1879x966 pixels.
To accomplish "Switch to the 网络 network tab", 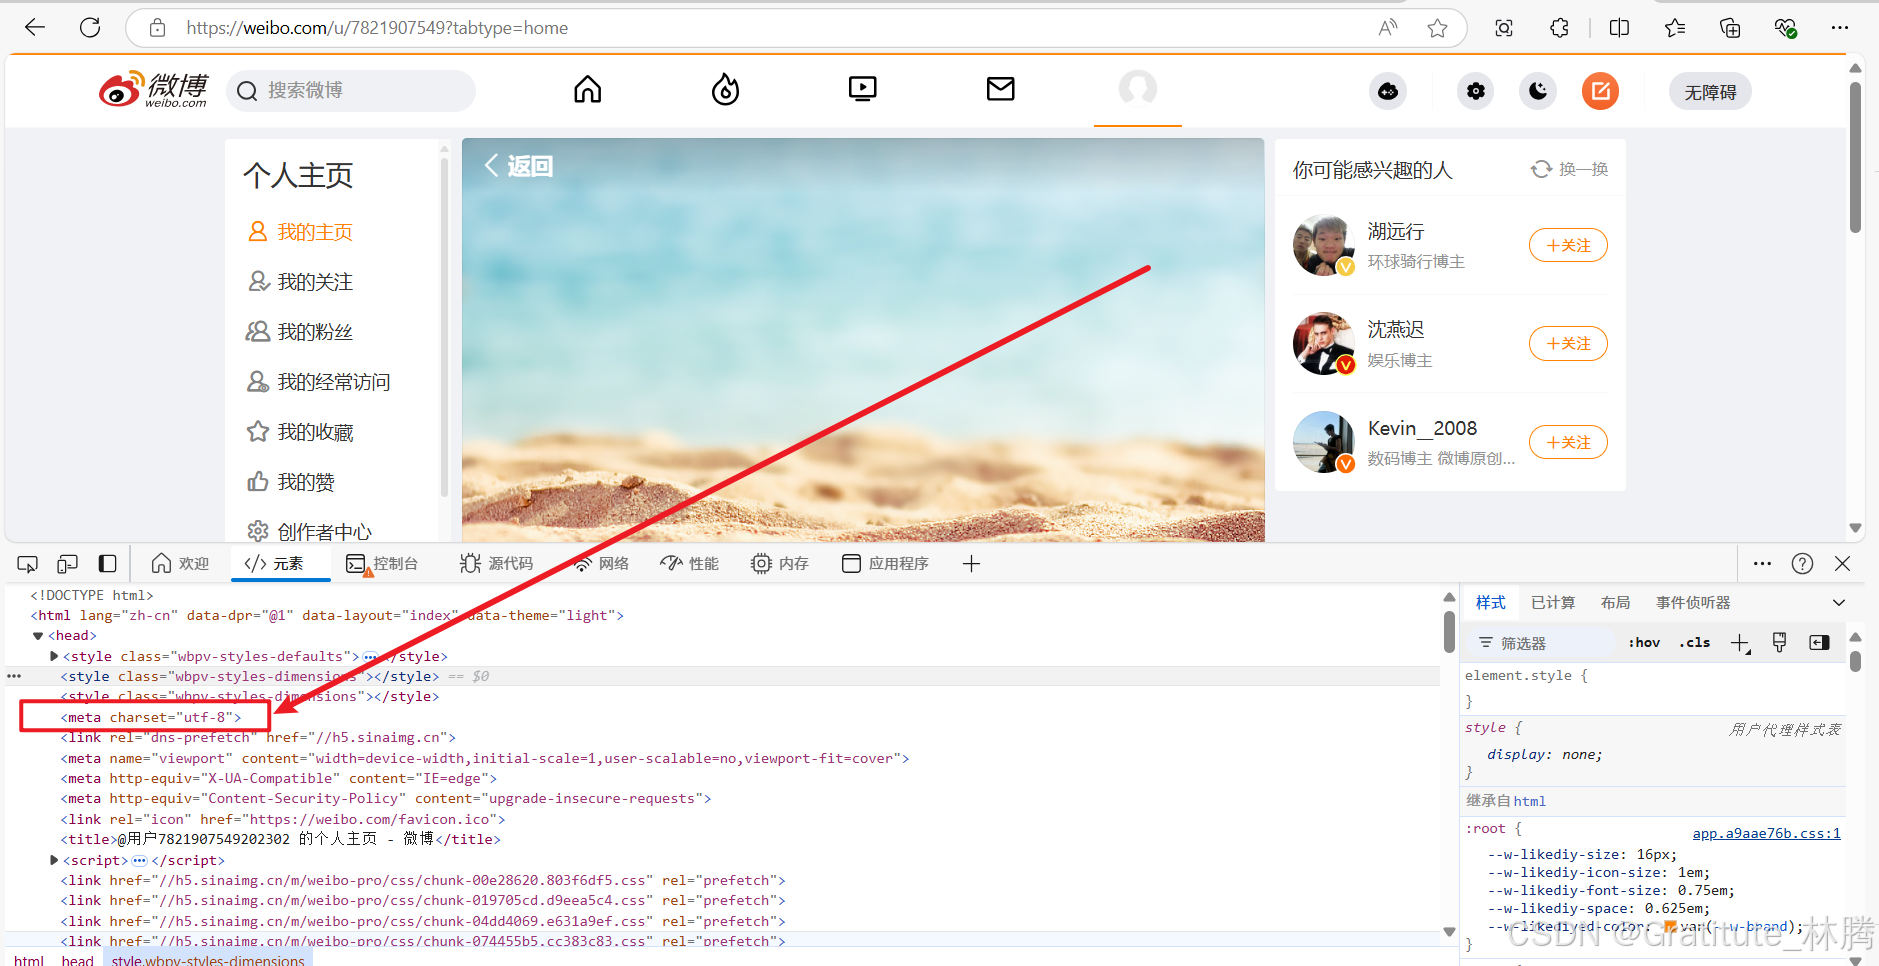I will coord(601,564).
